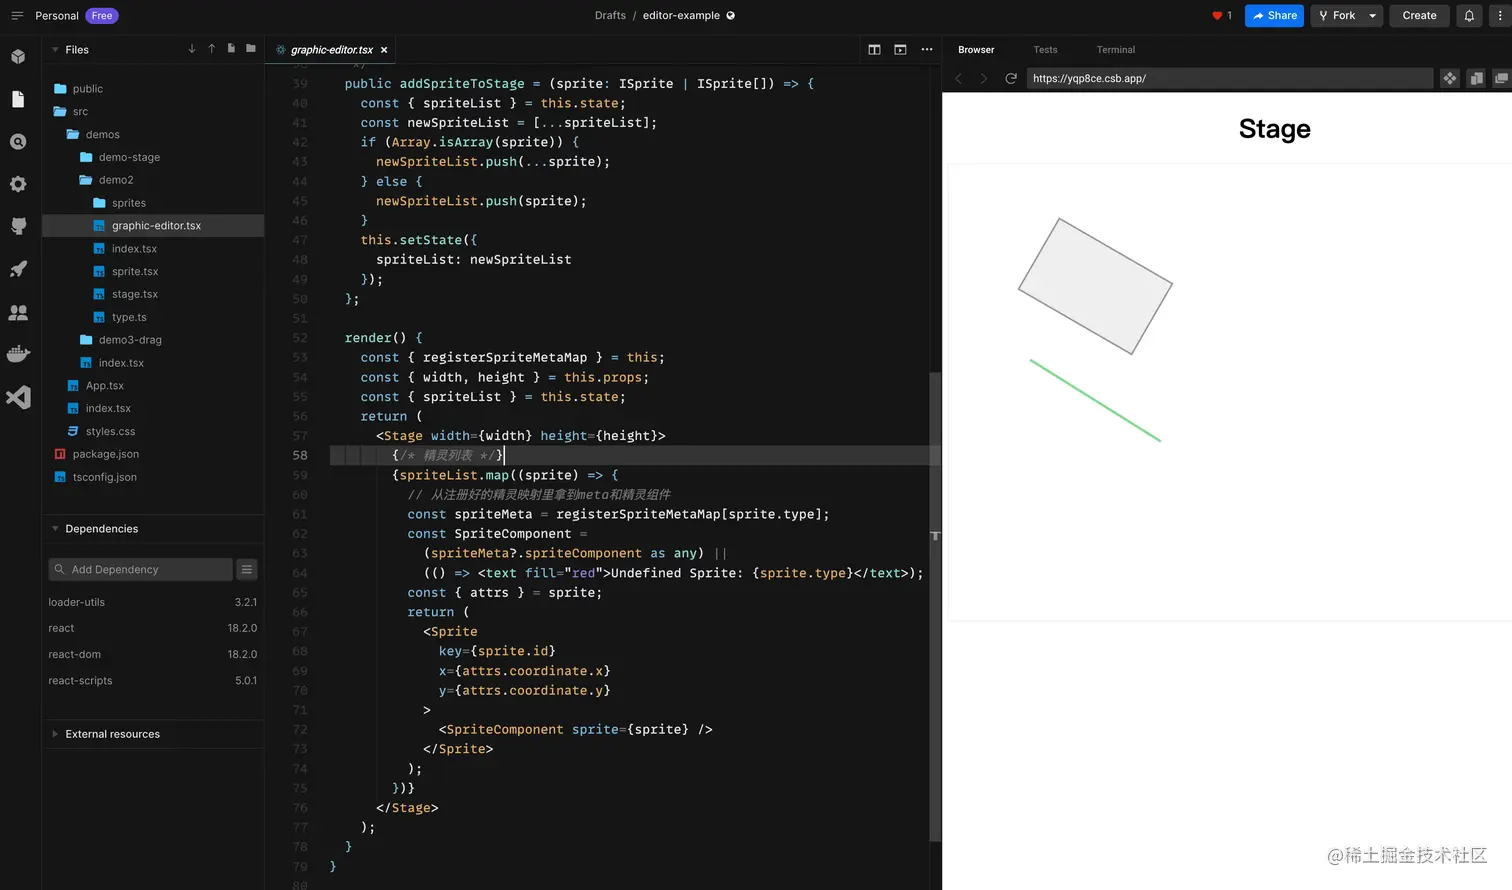The height and width of the screenshot is (890, 1512).
Task: Click the preview URL address bar
Action: click(x=1230, y=78)
